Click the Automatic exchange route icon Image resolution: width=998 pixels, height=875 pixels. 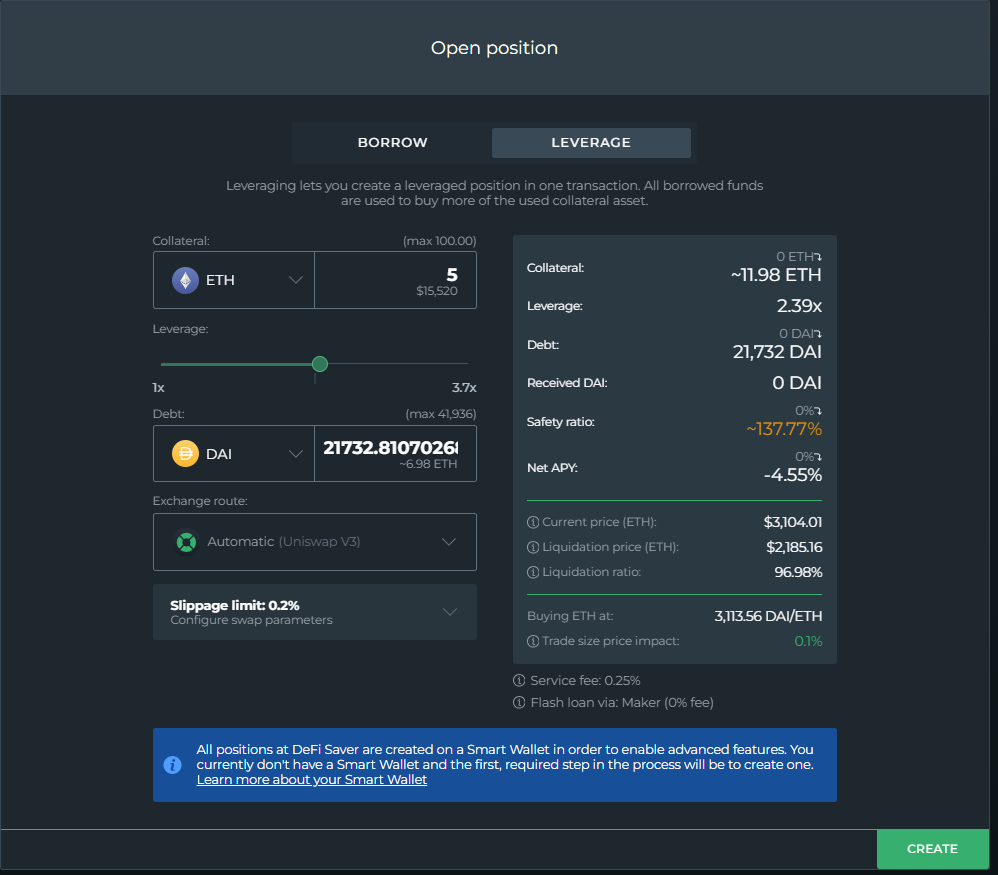(186, 542)
